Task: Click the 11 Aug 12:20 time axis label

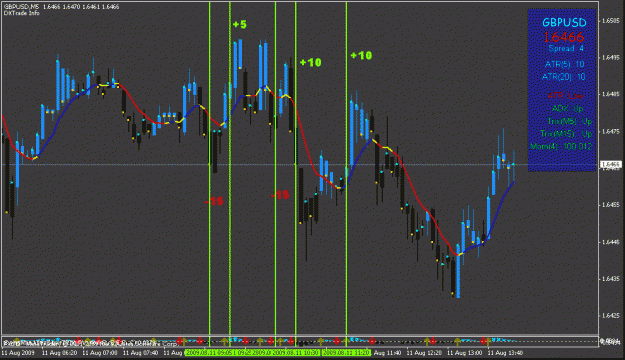Action: click(424, 353)
